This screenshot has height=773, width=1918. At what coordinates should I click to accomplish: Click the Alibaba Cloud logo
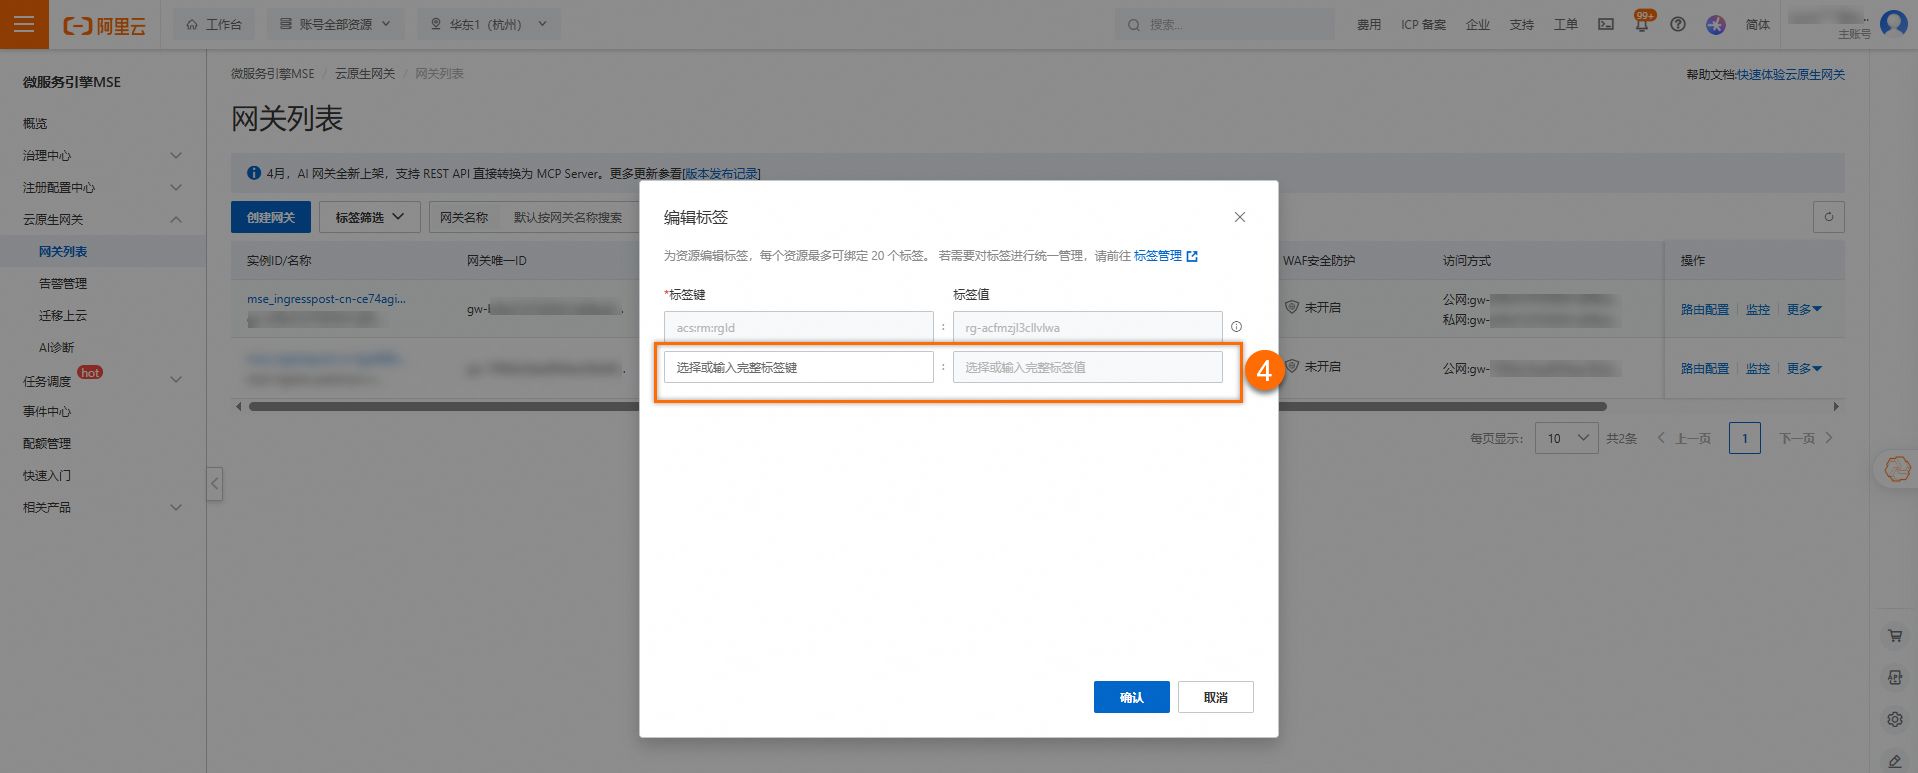click(x=104, y=25)
